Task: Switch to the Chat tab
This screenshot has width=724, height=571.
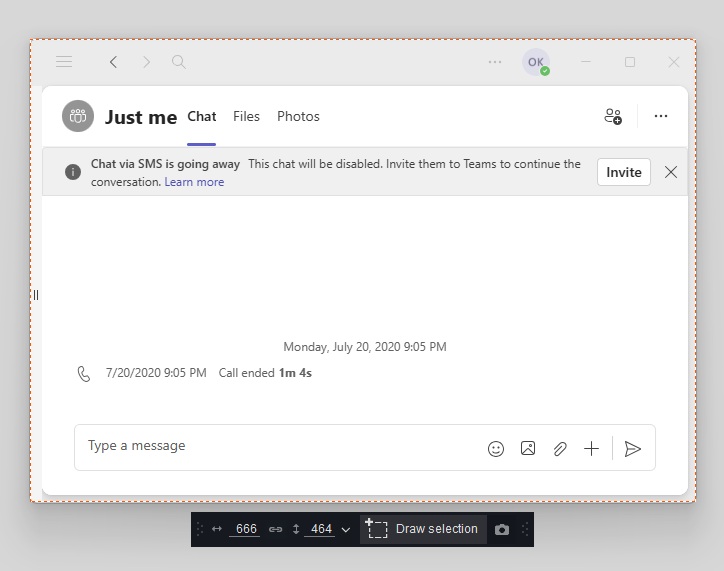Action: click(x=202, y=116)
